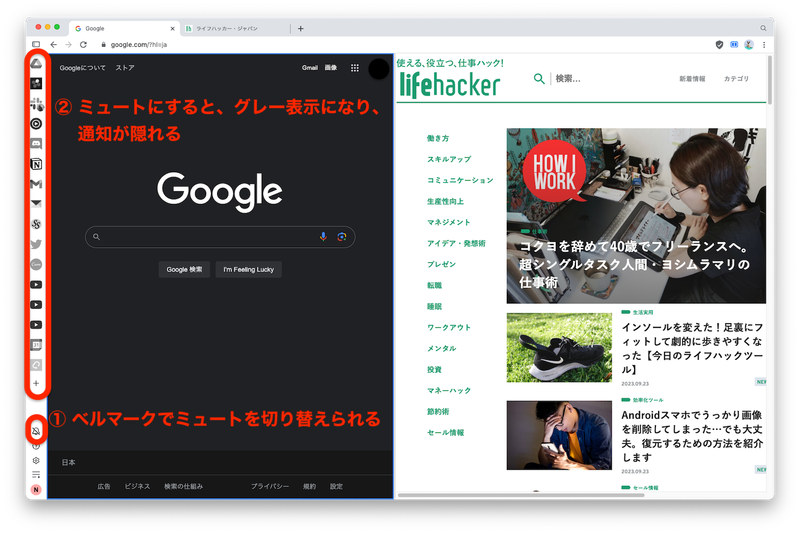Switch to the Google tab

coord(122,29)
